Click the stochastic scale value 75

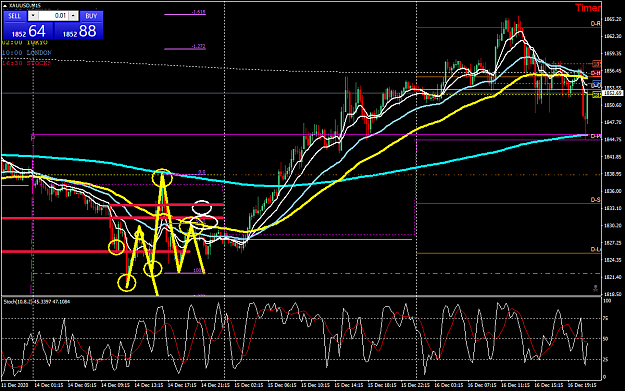(606, 318)
